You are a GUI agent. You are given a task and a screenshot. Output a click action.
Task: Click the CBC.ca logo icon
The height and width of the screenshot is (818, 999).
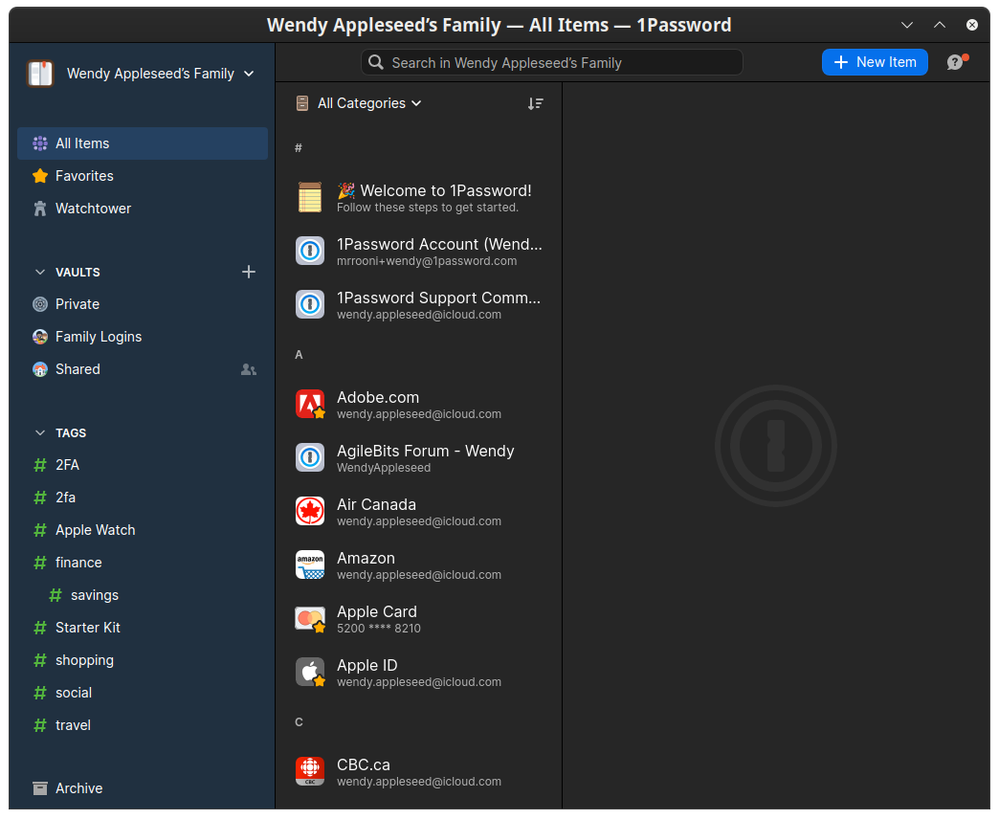coord(310,771)
